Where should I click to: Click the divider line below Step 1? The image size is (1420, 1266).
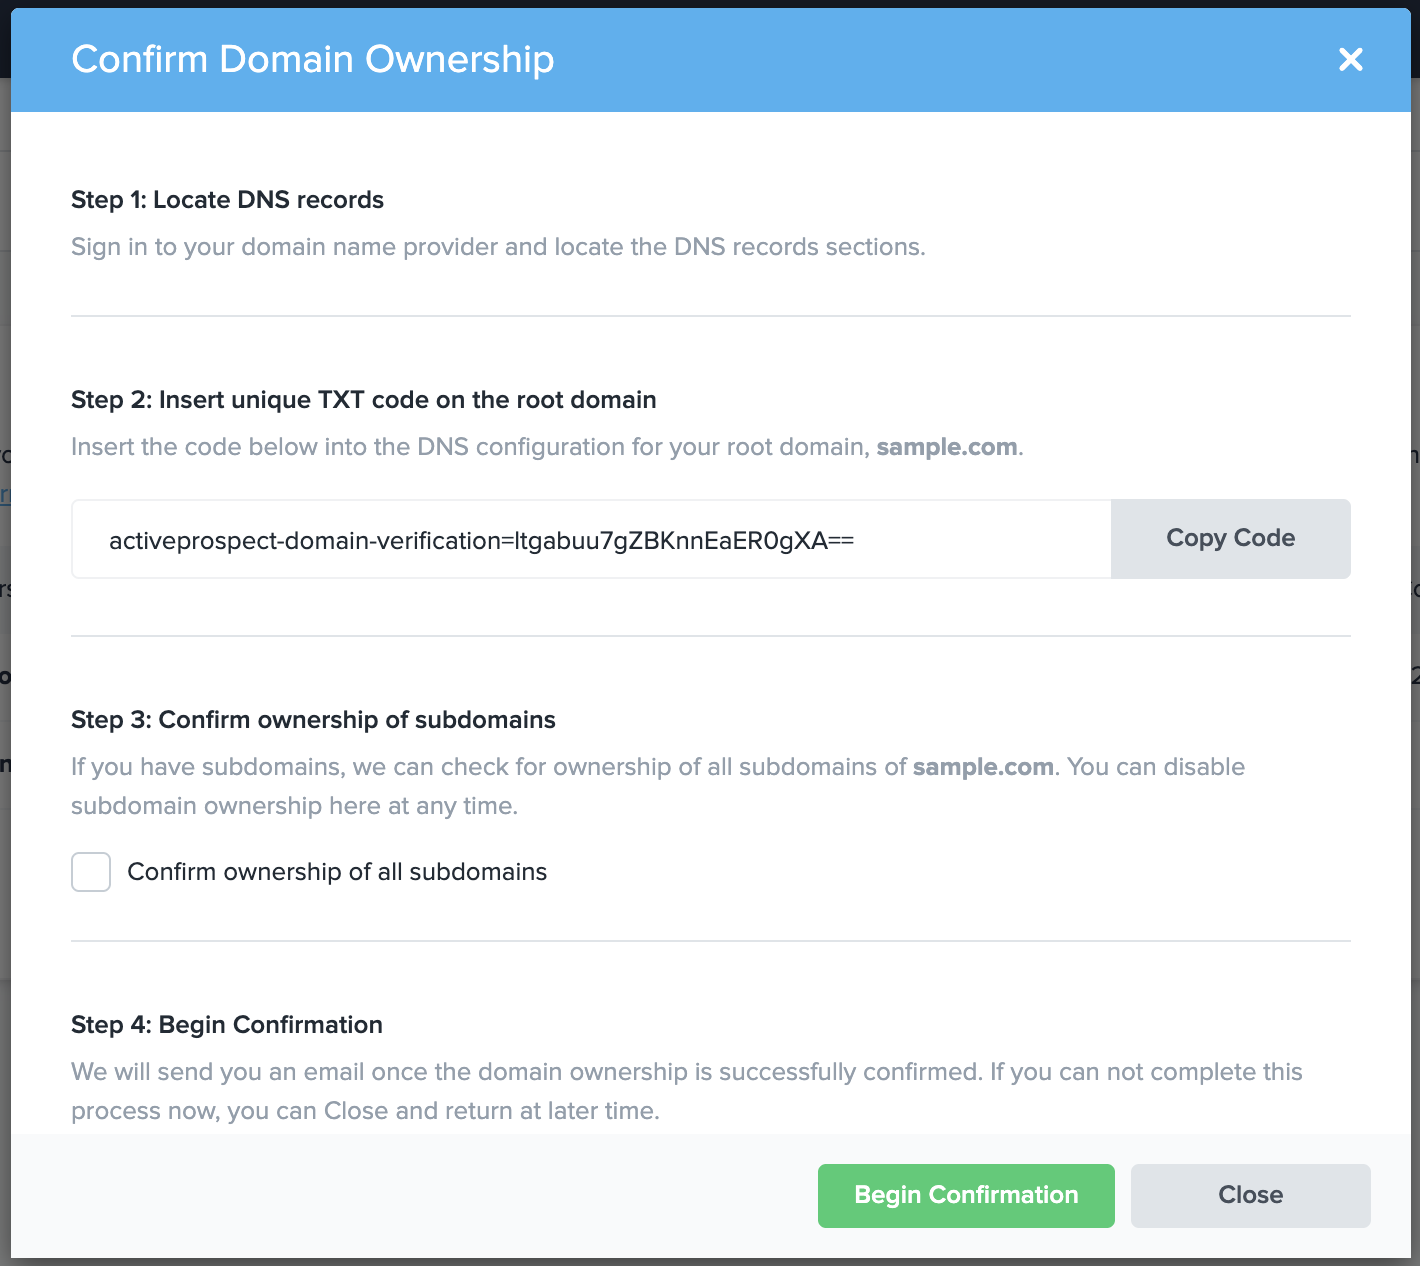tap(710, 316)
